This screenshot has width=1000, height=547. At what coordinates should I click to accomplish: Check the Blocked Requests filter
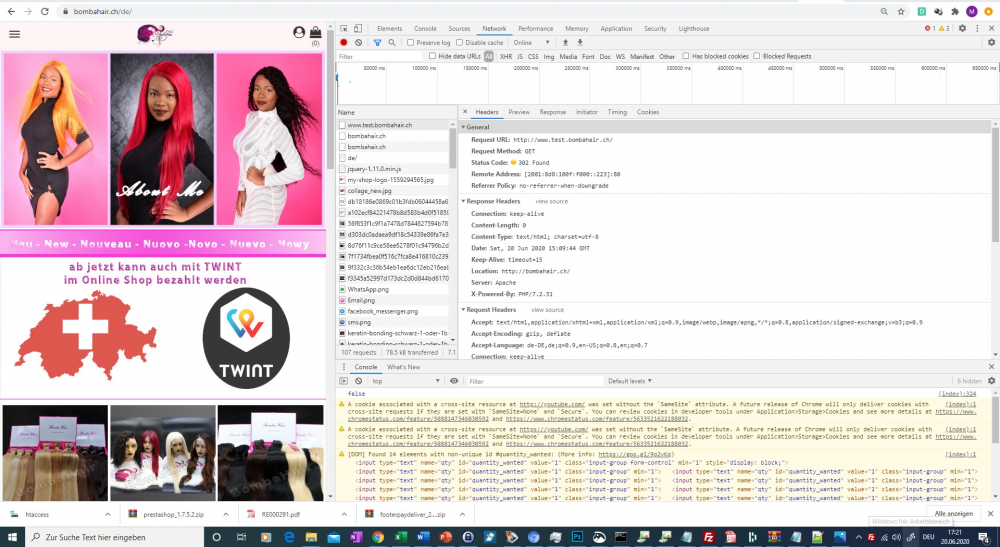pyautogui.click(x=757, y=56)
